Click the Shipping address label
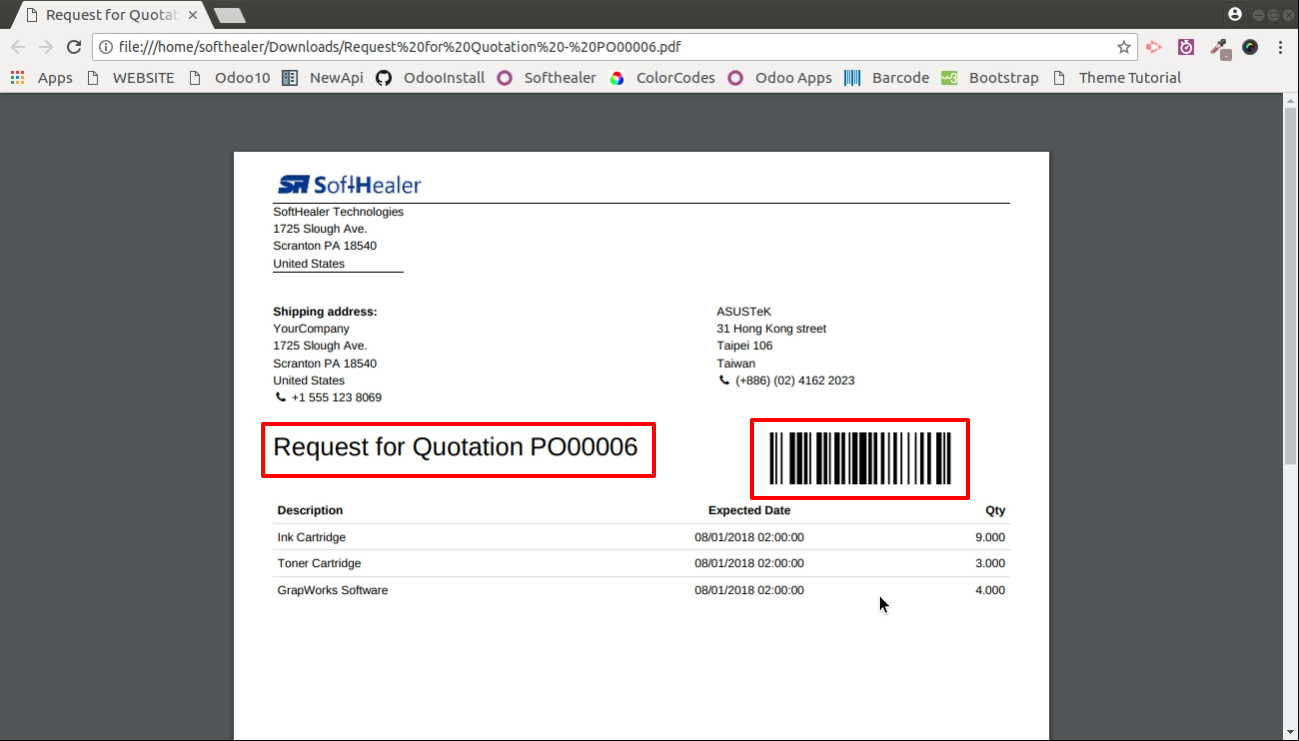This screenshot has width=1299, height=741. click(325, 311)
